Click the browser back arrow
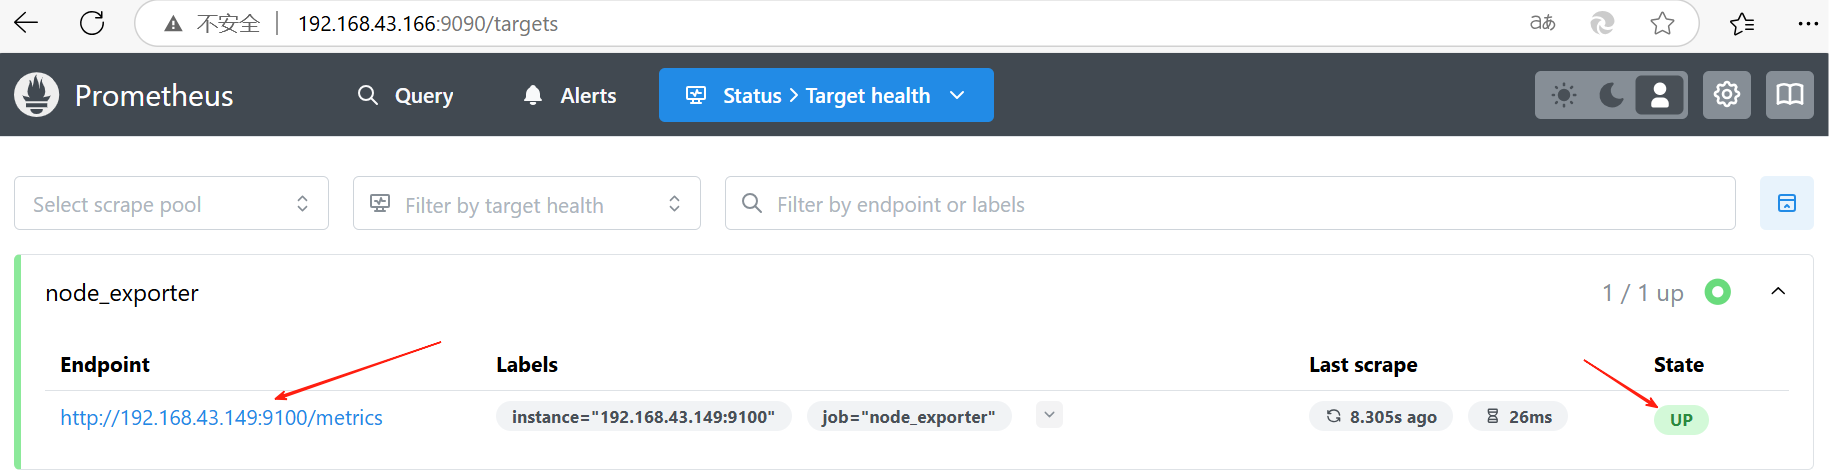 pyautogui.click(x=26, y=23)
